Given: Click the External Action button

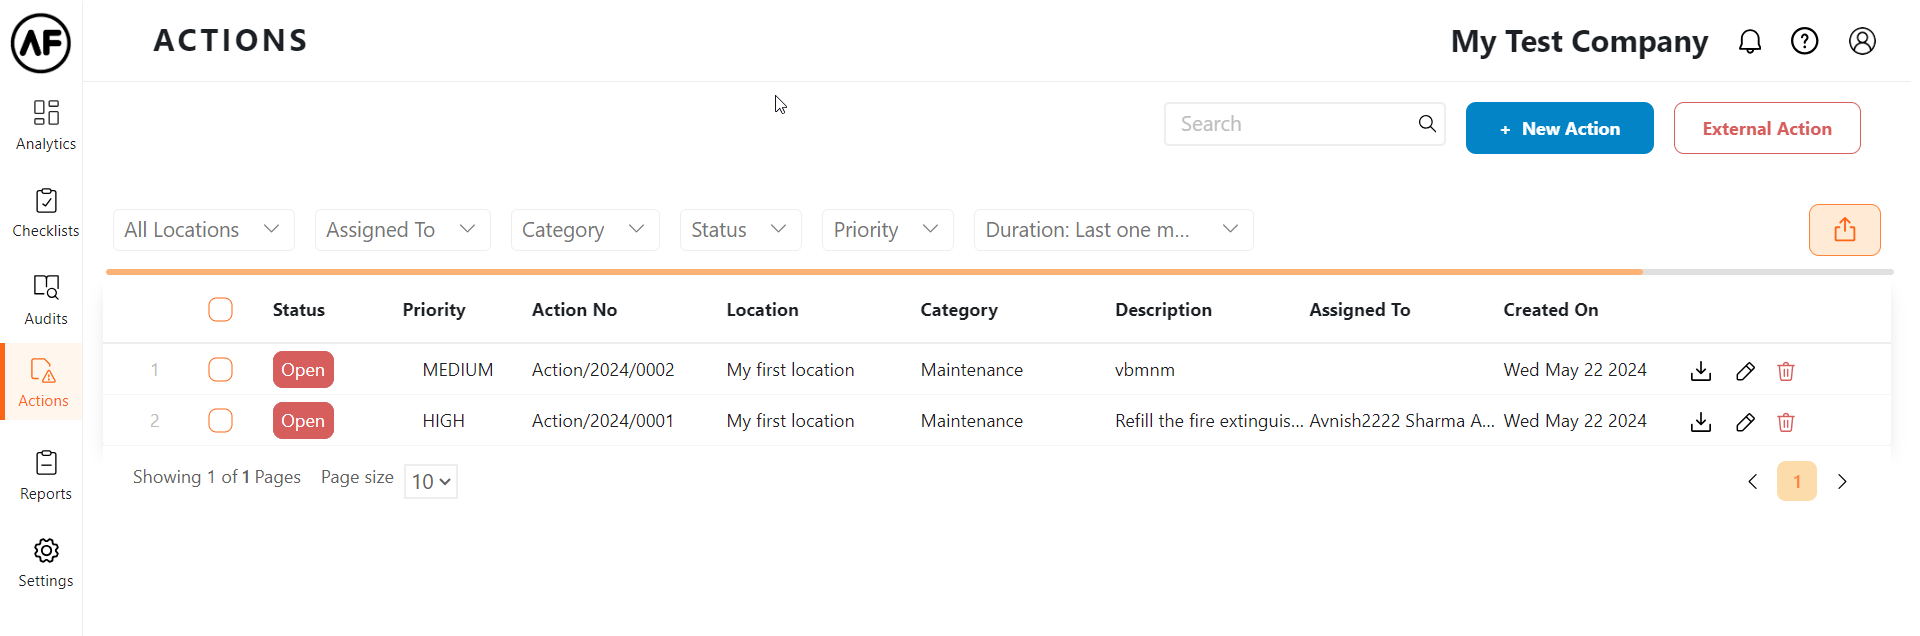Looking at the screenshot, I should [x=1766, y=129].
